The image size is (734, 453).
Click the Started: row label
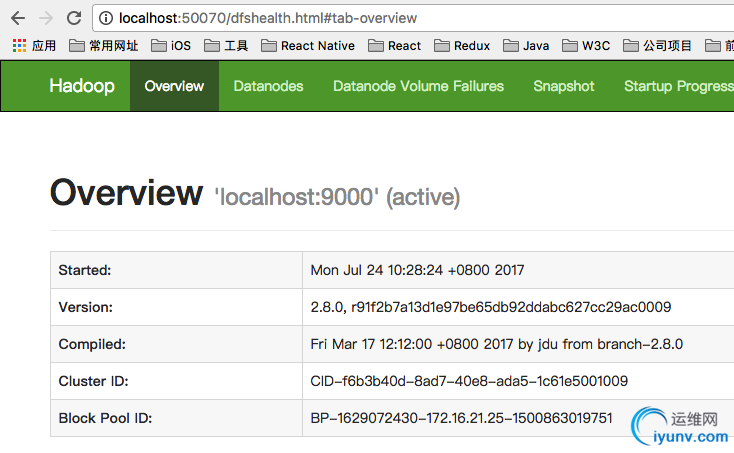click(85, 270)
